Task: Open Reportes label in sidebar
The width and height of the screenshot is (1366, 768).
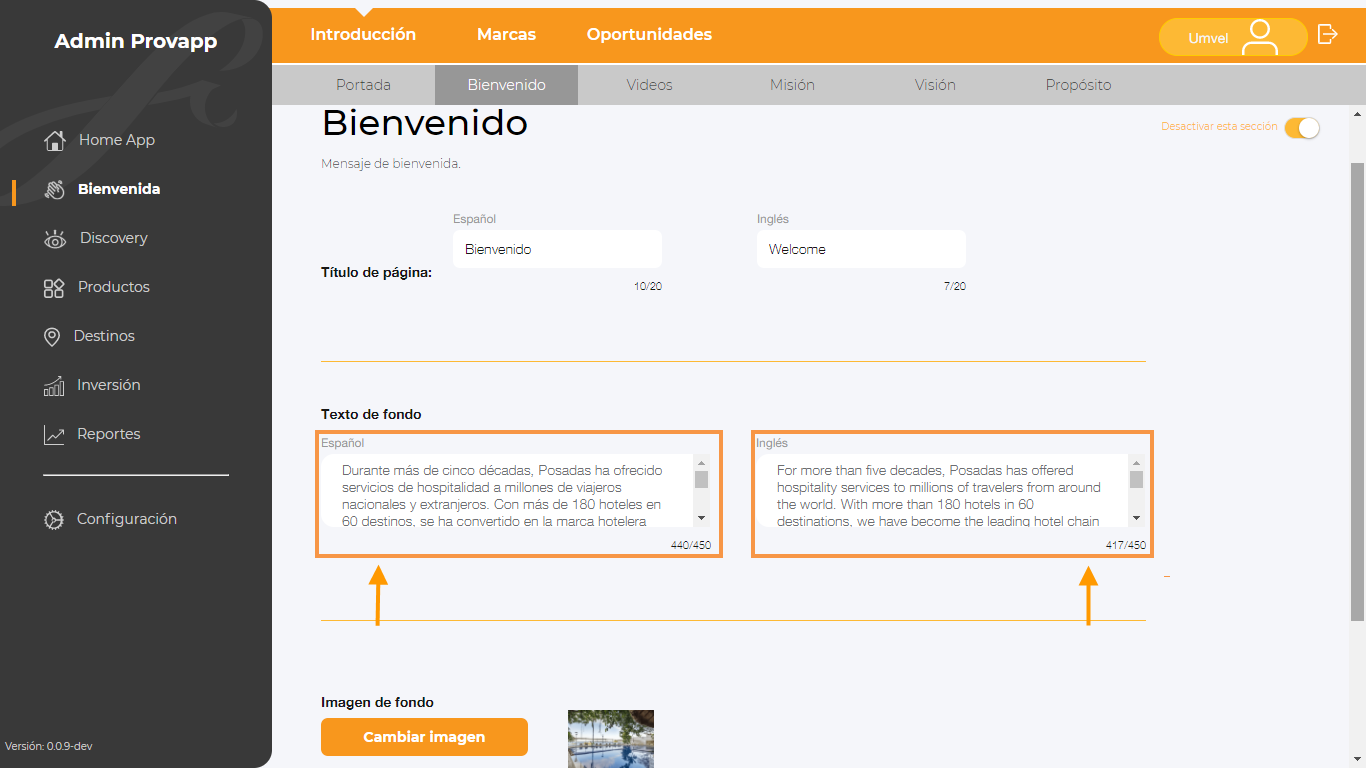Action: pos(108,434)
